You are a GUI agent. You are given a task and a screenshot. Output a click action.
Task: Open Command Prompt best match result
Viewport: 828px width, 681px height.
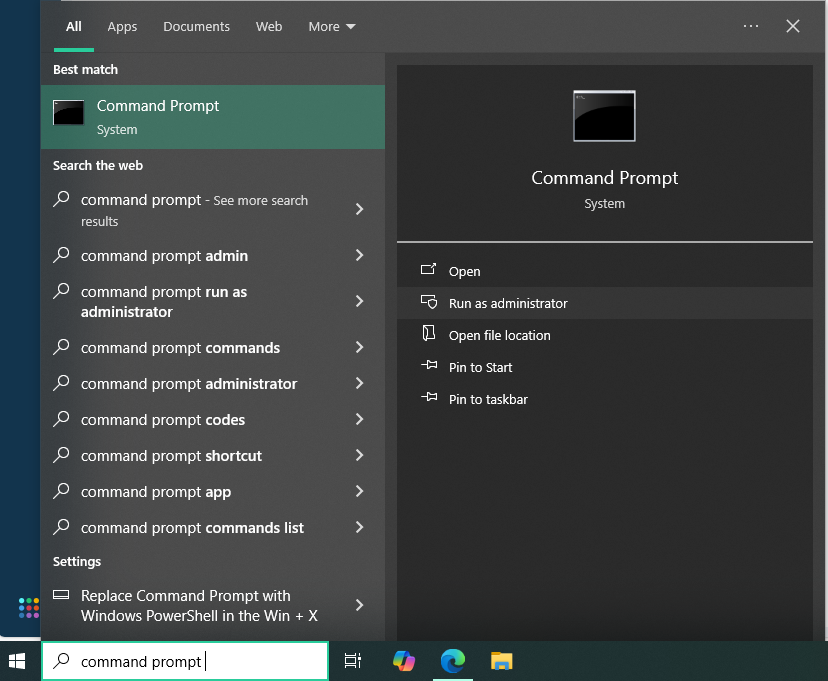click(x=212, y=117)
